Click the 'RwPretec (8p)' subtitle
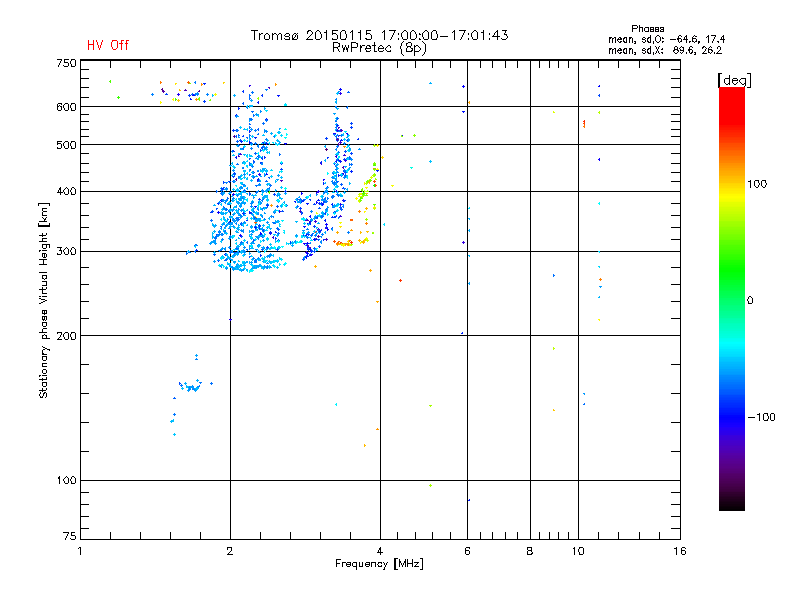 [x=379, y=48]
